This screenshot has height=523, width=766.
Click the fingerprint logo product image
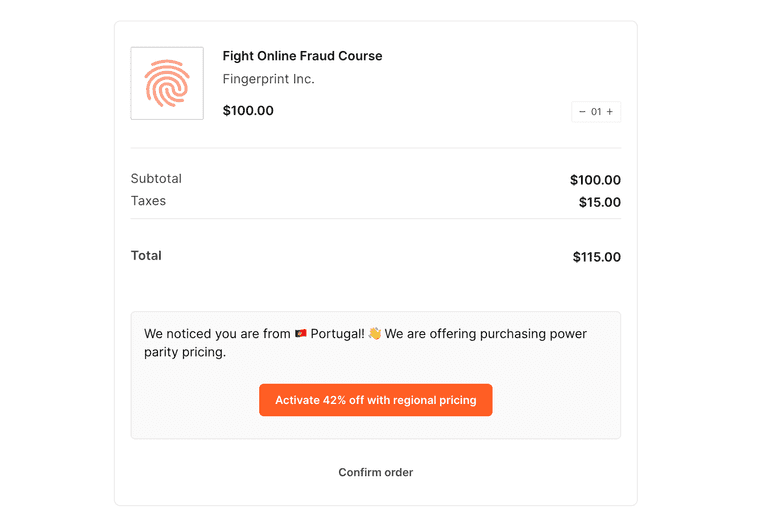[167, 84]
